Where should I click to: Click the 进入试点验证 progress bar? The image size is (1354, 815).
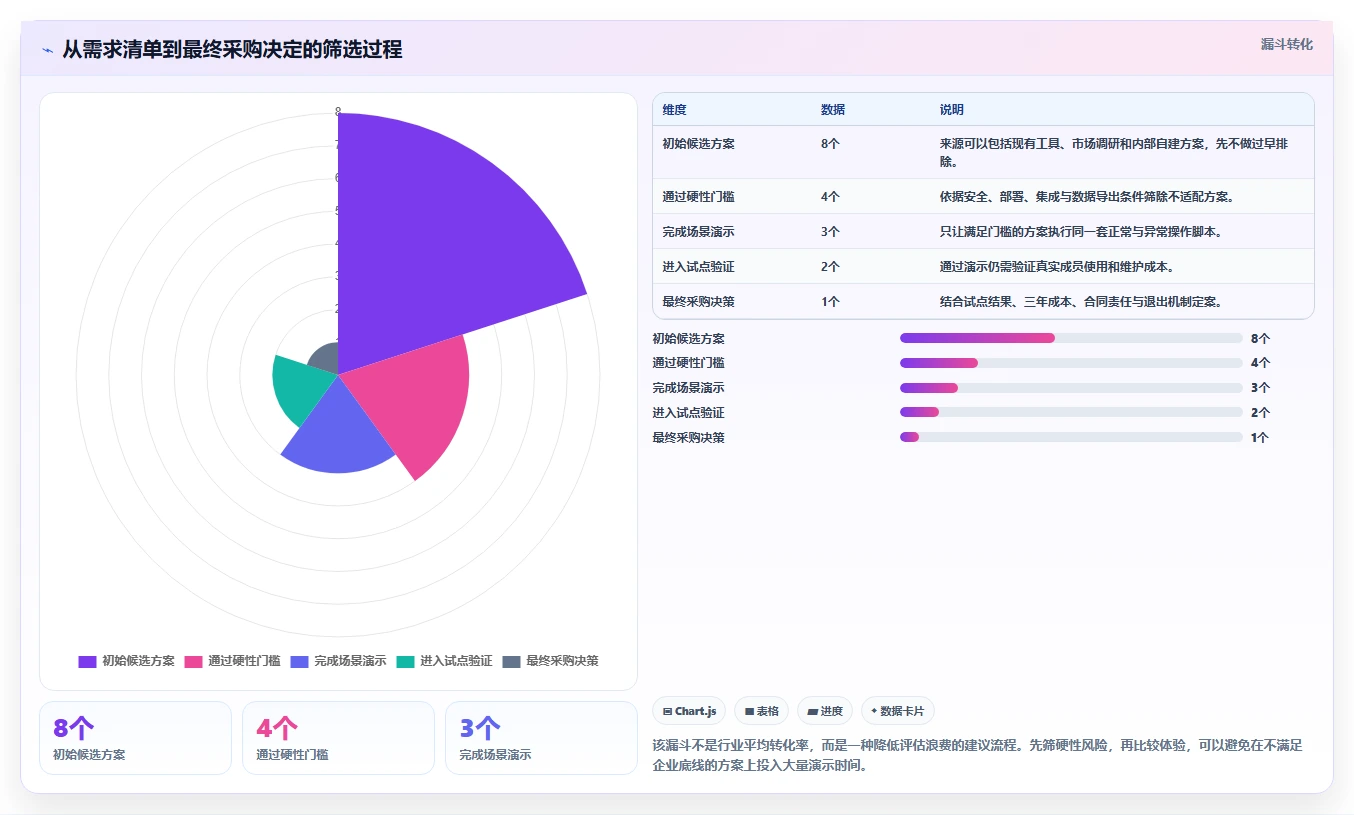(x=1071, y=412)
